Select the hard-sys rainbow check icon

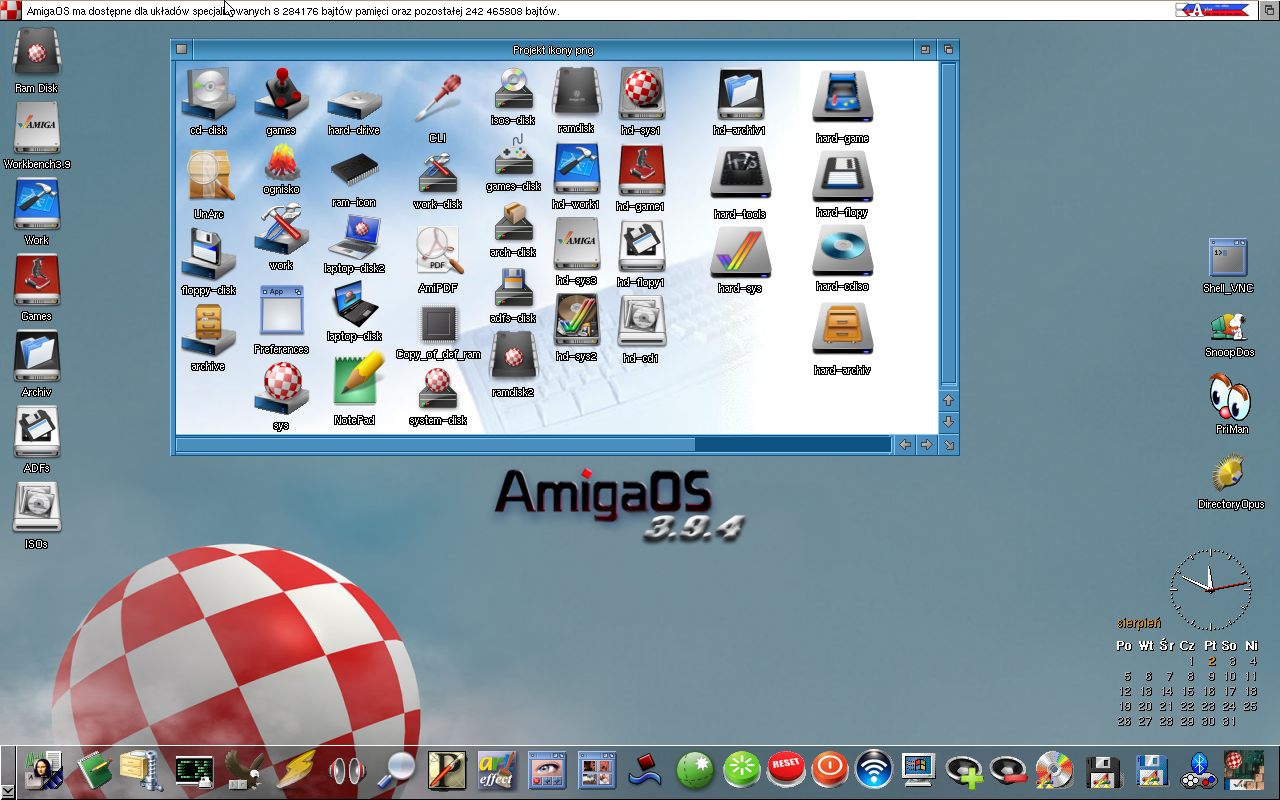tap(740, 251)
